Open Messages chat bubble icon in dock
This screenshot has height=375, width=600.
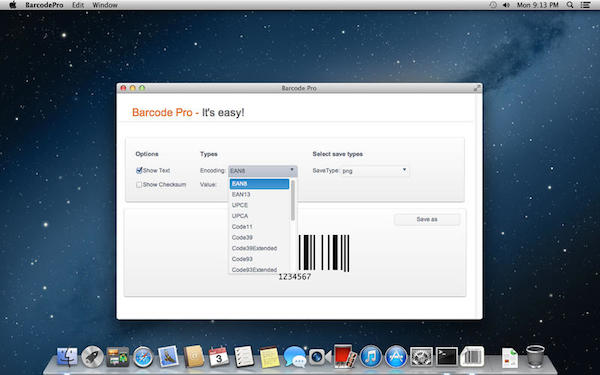click(x=294, y=357)
